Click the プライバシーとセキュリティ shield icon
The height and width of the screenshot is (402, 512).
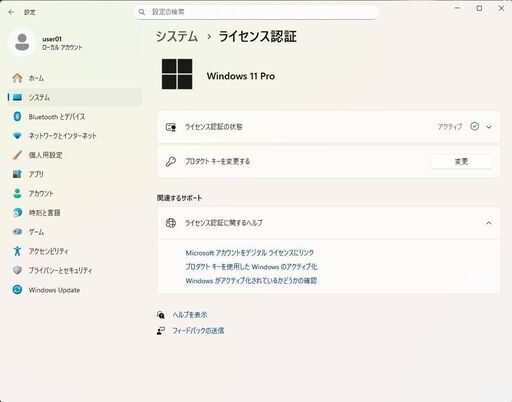click(17, 270)
